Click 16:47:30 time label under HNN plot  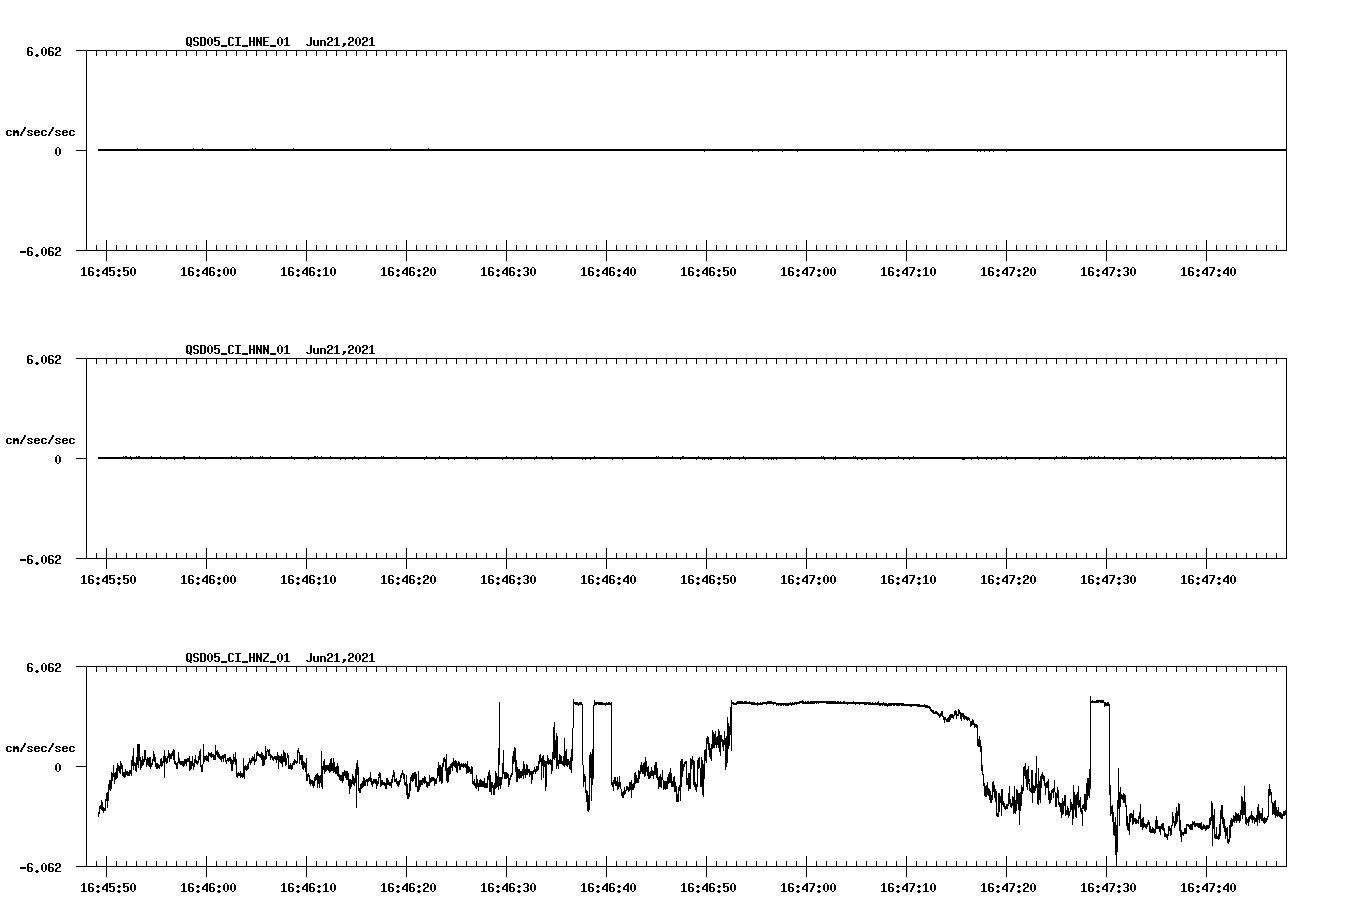click(x=1108, y=580)
